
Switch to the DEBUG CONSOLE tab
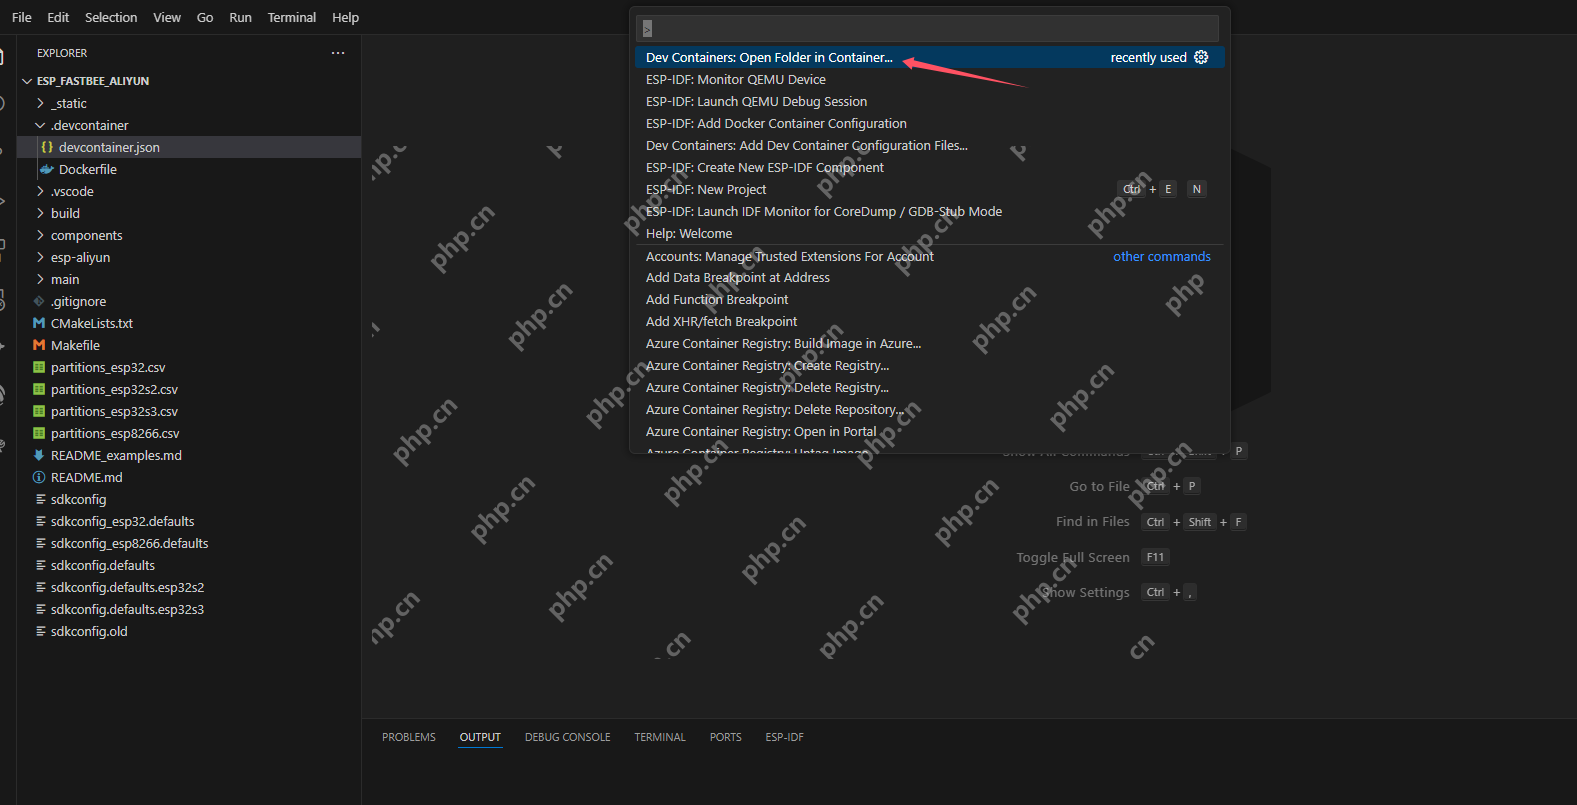[x=567, y=737]
